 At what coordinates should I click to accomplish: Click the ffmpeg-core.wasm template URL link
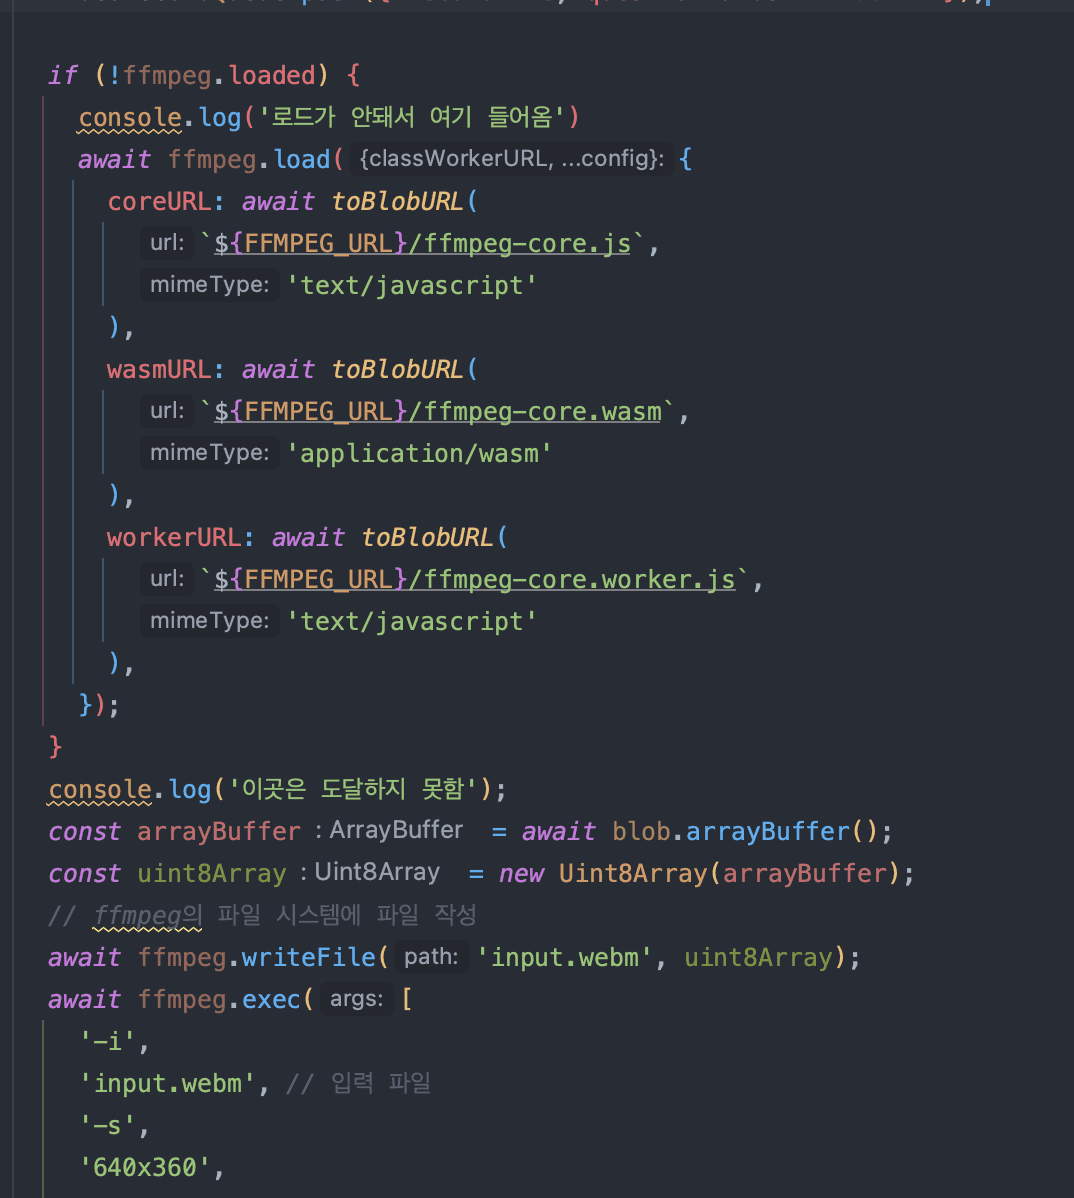pyautogui.click(x=438, y=412)
